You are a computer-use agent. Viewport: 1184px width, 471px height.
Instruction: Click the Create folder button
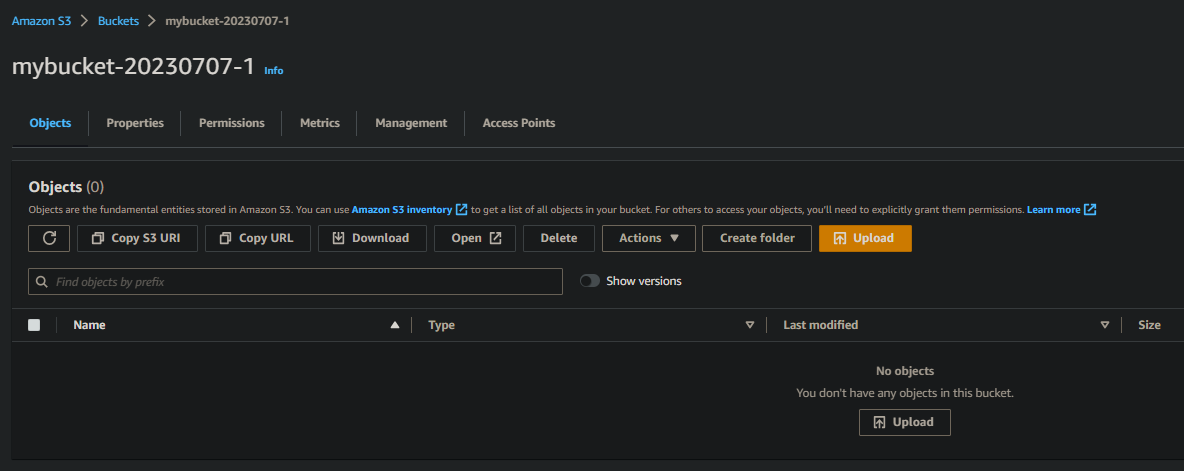757,238
